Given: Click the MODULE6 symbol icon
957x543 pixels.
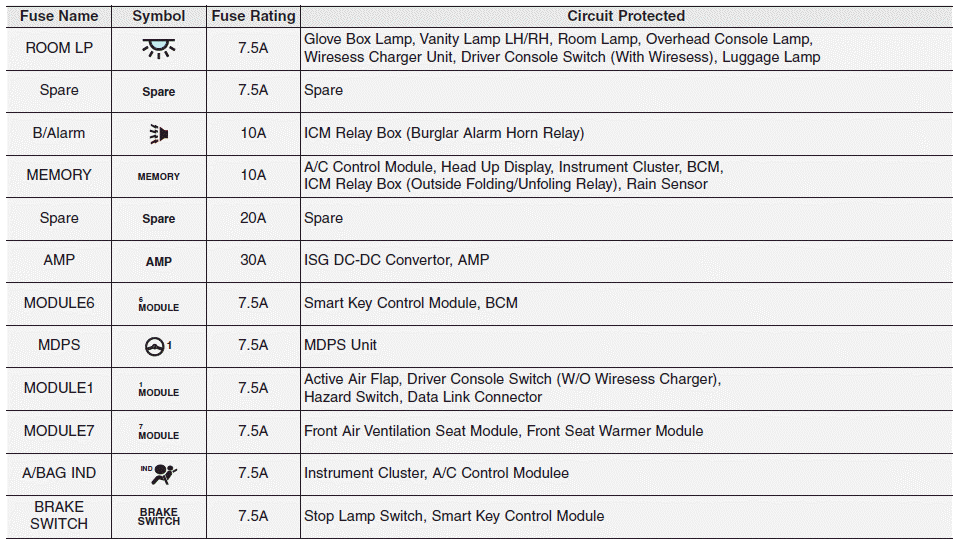Looking at the screenshot, I should [x=158, y=304].
